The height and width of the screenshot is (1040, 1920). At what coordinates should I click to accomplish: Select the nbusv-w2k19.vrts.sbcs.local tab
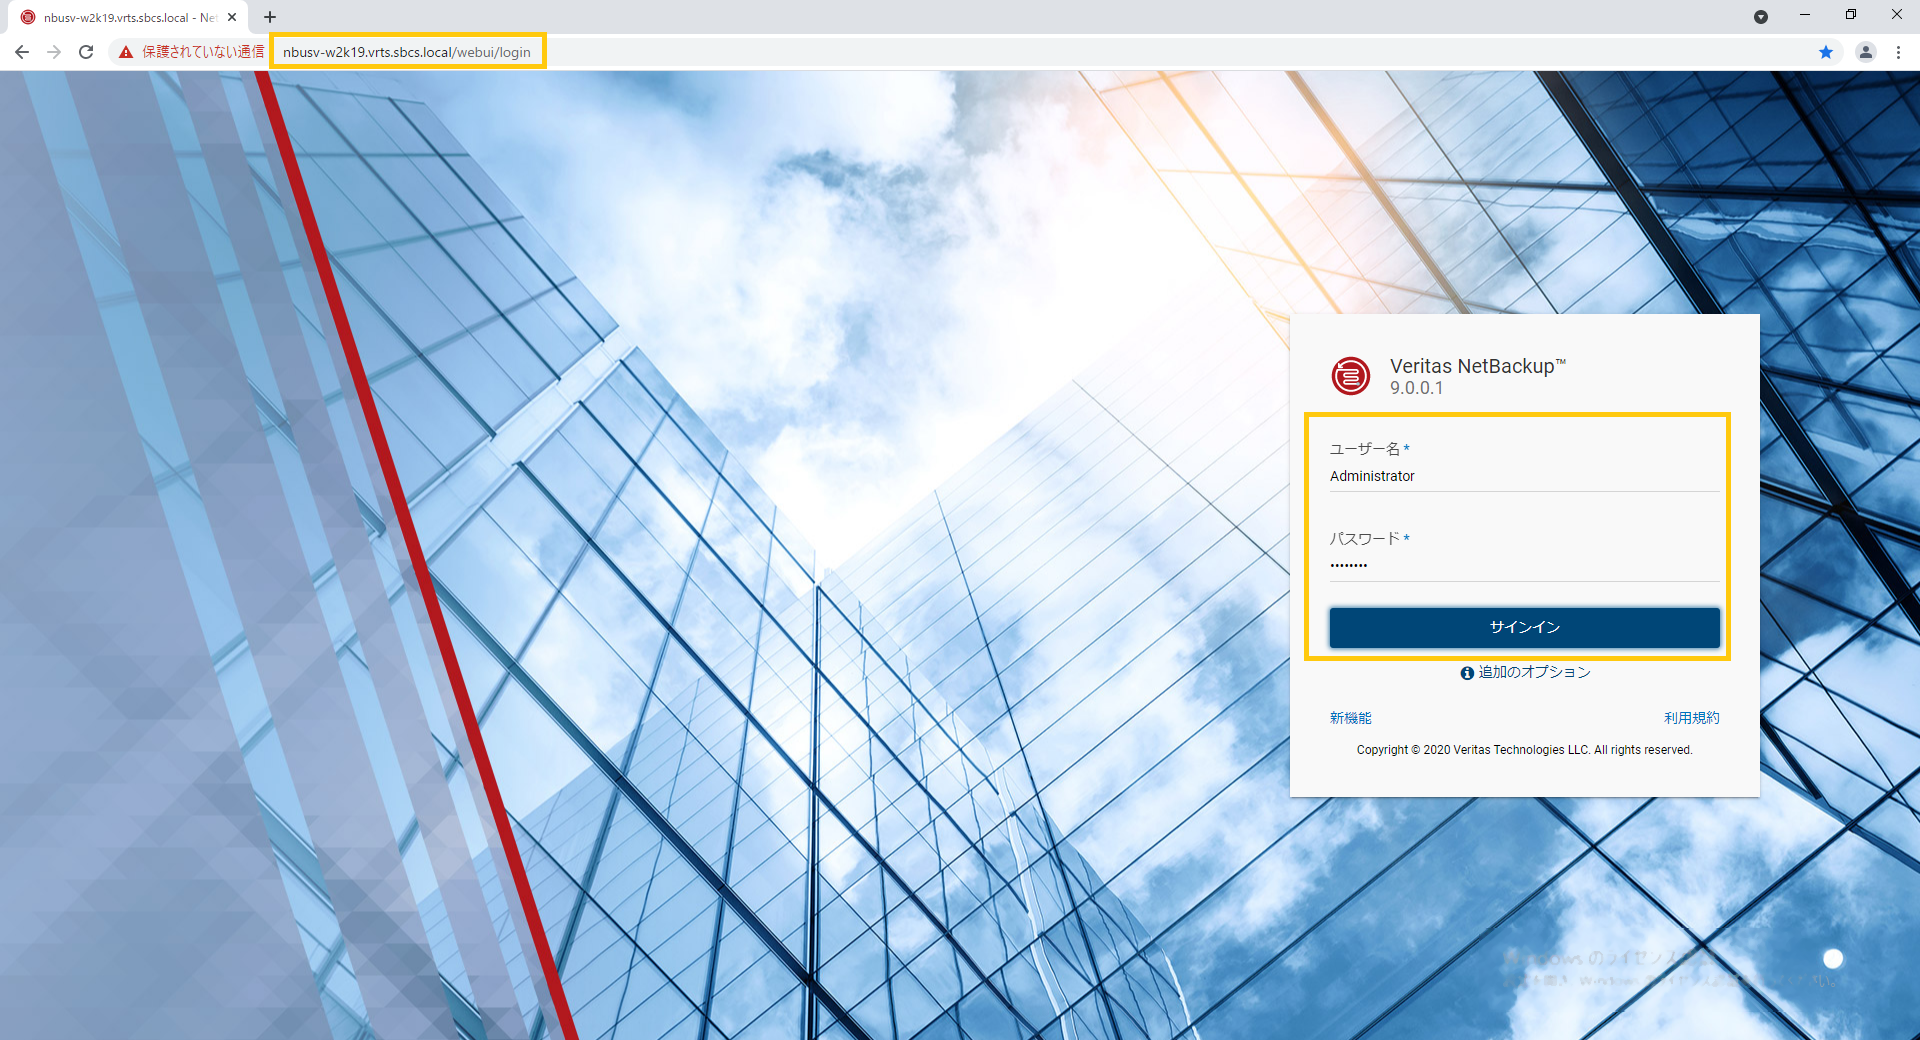[x=128, y=17]
